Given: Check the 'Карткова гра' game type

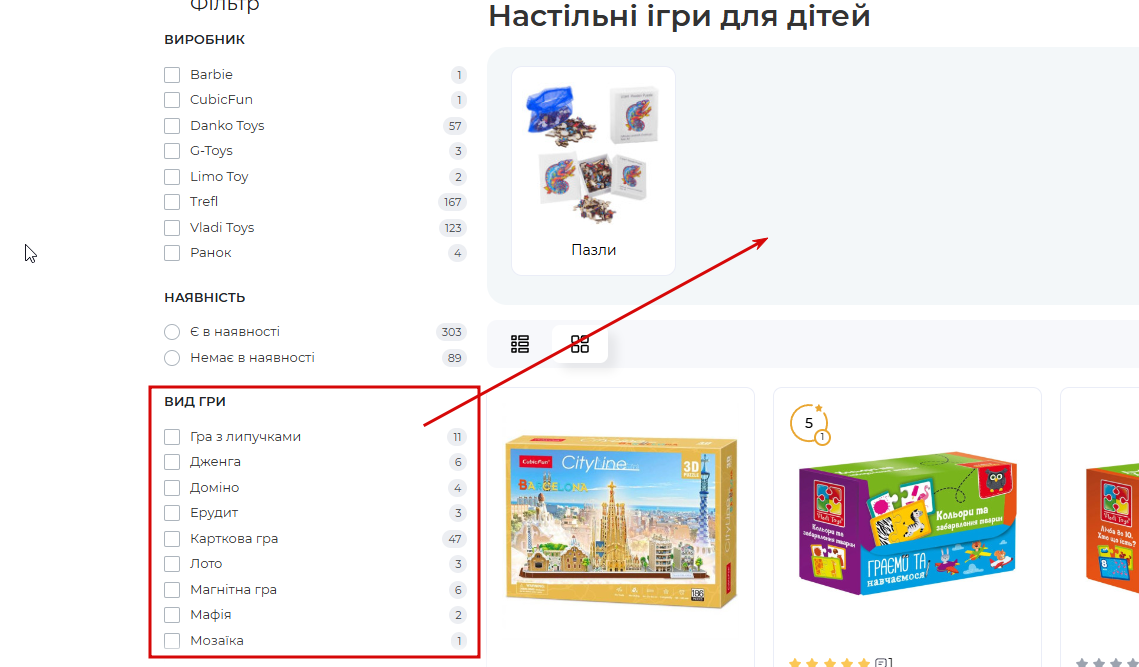Looking at the screenshot, I should coord(172,539).
